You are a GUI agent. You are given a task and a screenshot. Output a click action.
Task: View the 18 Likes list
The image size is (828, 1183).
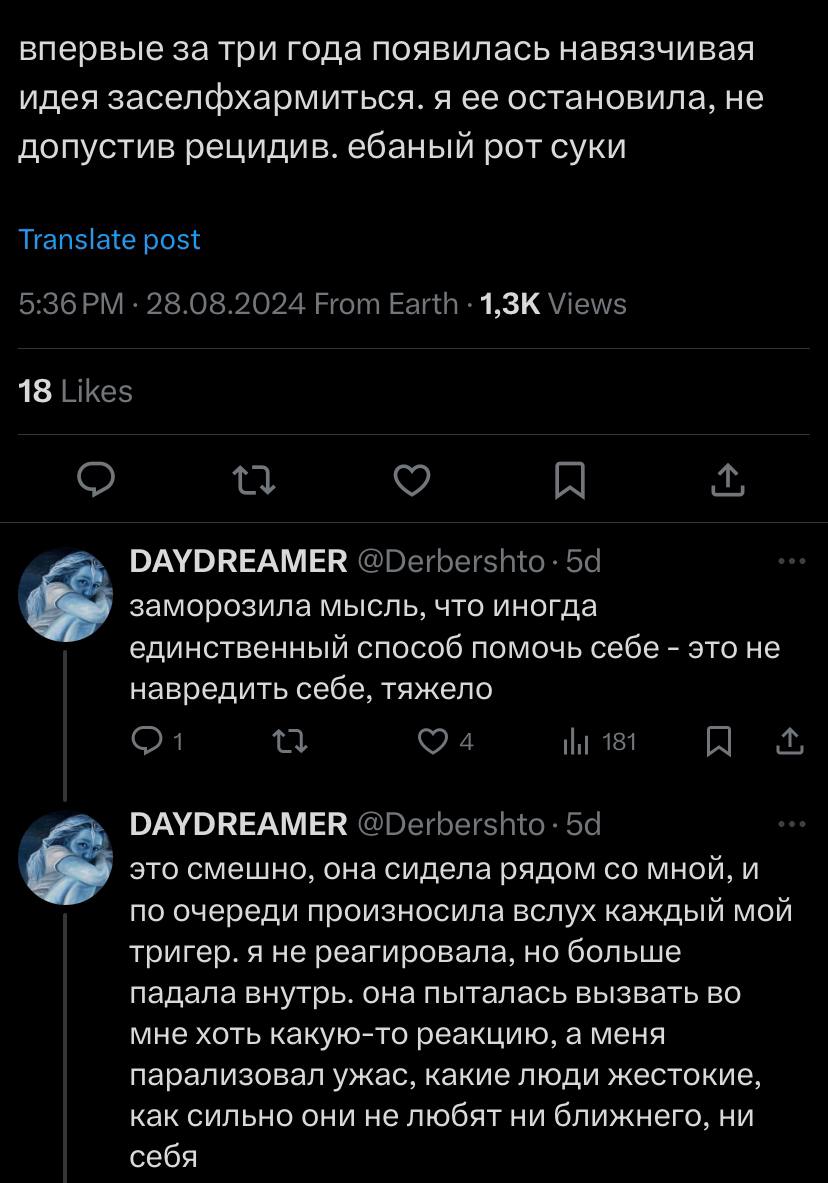tap(76, 391)
